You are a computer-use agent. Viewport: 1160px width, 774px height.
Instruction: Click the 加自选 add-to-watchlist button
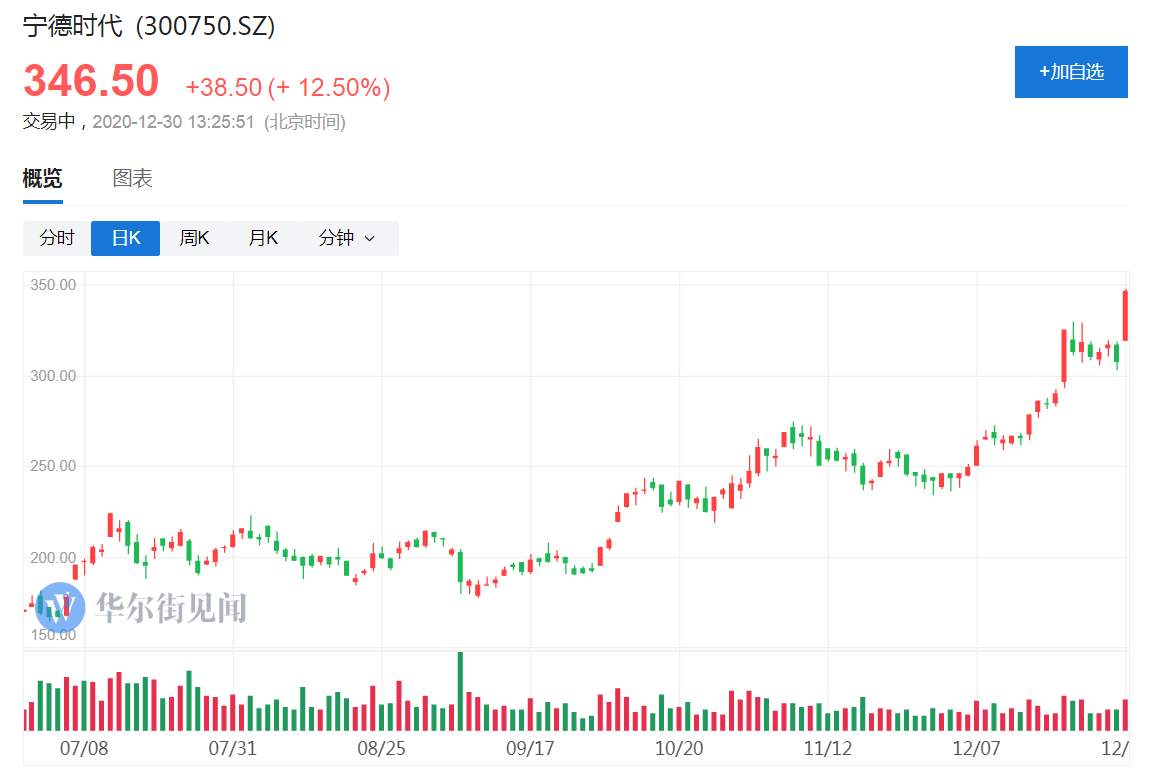(1070, 72)
